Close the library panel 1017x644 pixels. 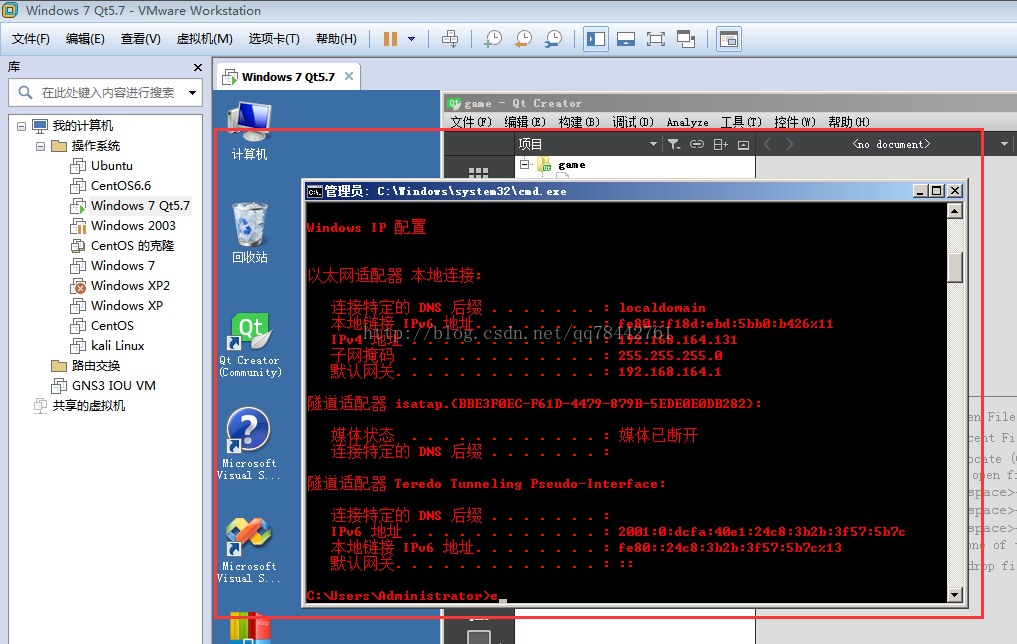(198, 67)
